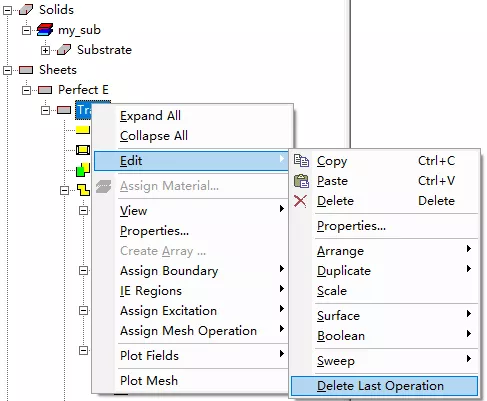This screenshot has width=487, height=401.
Task: Choose Delete Last Operation
Action: point(384,386)
